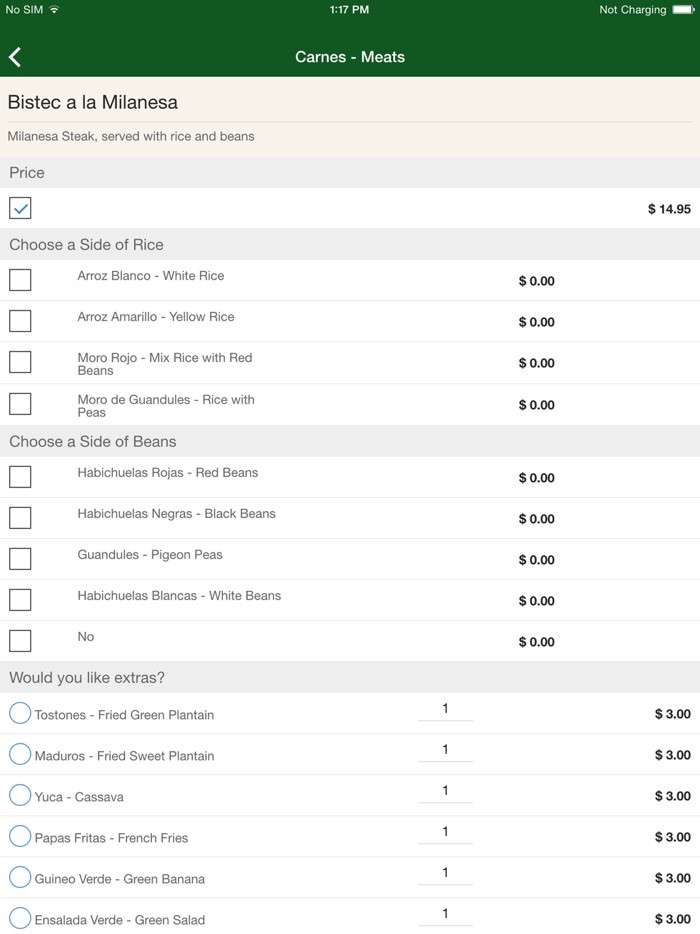Tick Moro de Guandules rice with peas
The width and height of the screenshot is (700, 934).
[x=20, y=404]
